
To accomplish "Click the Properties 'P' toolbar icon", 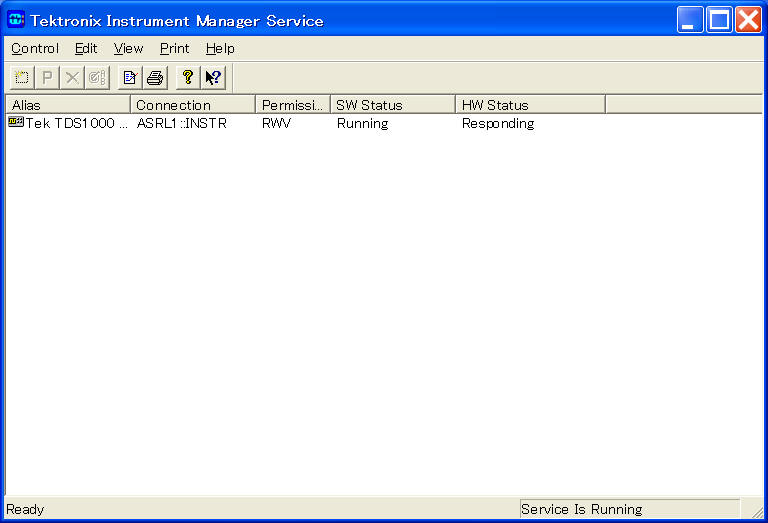I will point(47,77).
